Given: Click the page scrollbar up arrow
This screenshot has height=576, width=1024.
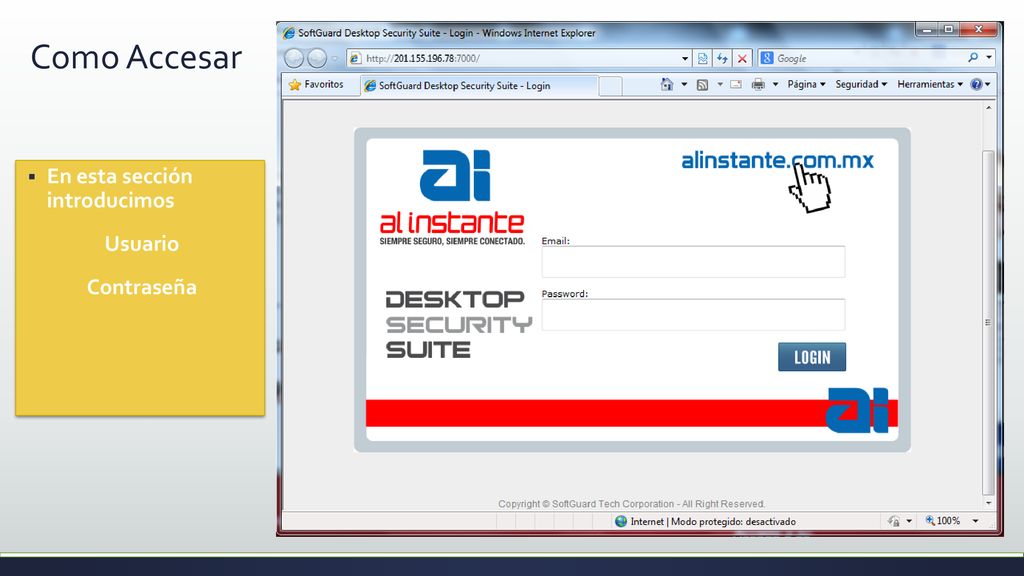Looking at the screenshot, I should [989, 108].
